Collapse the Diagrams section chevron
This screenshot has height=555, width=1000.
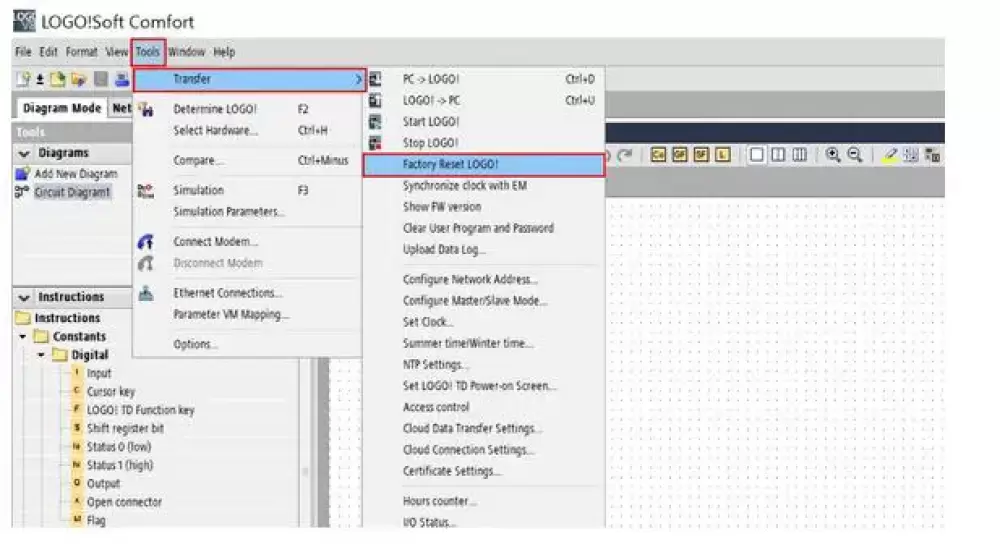24,154
